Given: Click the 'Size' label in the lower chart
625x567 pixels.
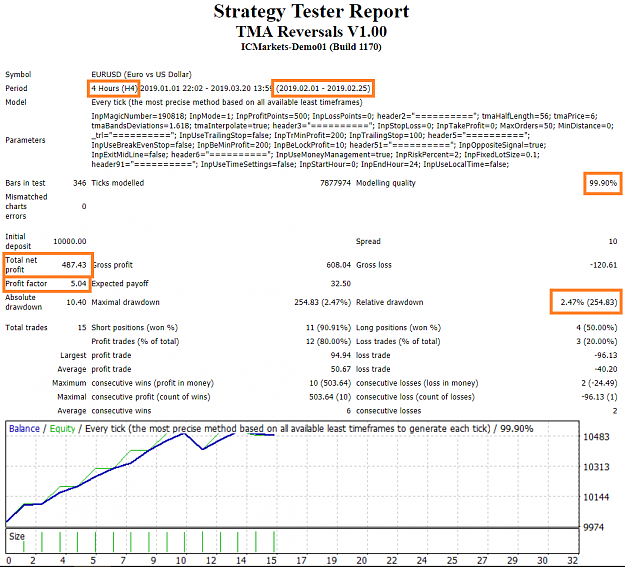Looking at the screenshot, I should (17, 536).
